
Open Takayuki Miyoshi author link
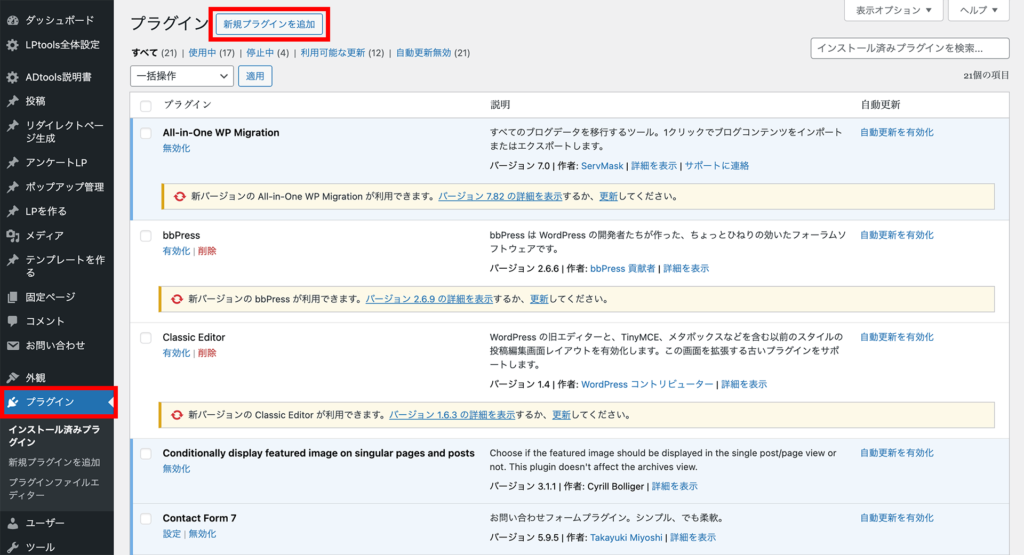point(626,537)
